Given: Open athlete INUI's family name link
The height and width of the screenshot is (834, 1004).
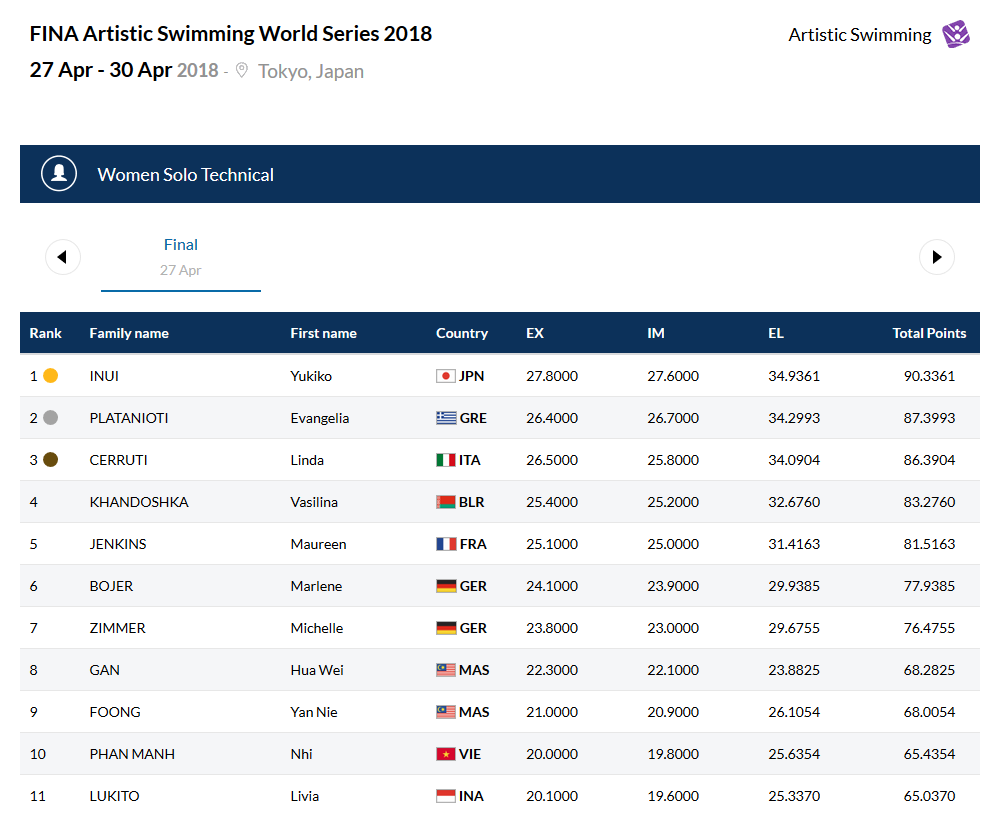Looking at the screenshot, I should pyautogui.click(x=104, y=376).
